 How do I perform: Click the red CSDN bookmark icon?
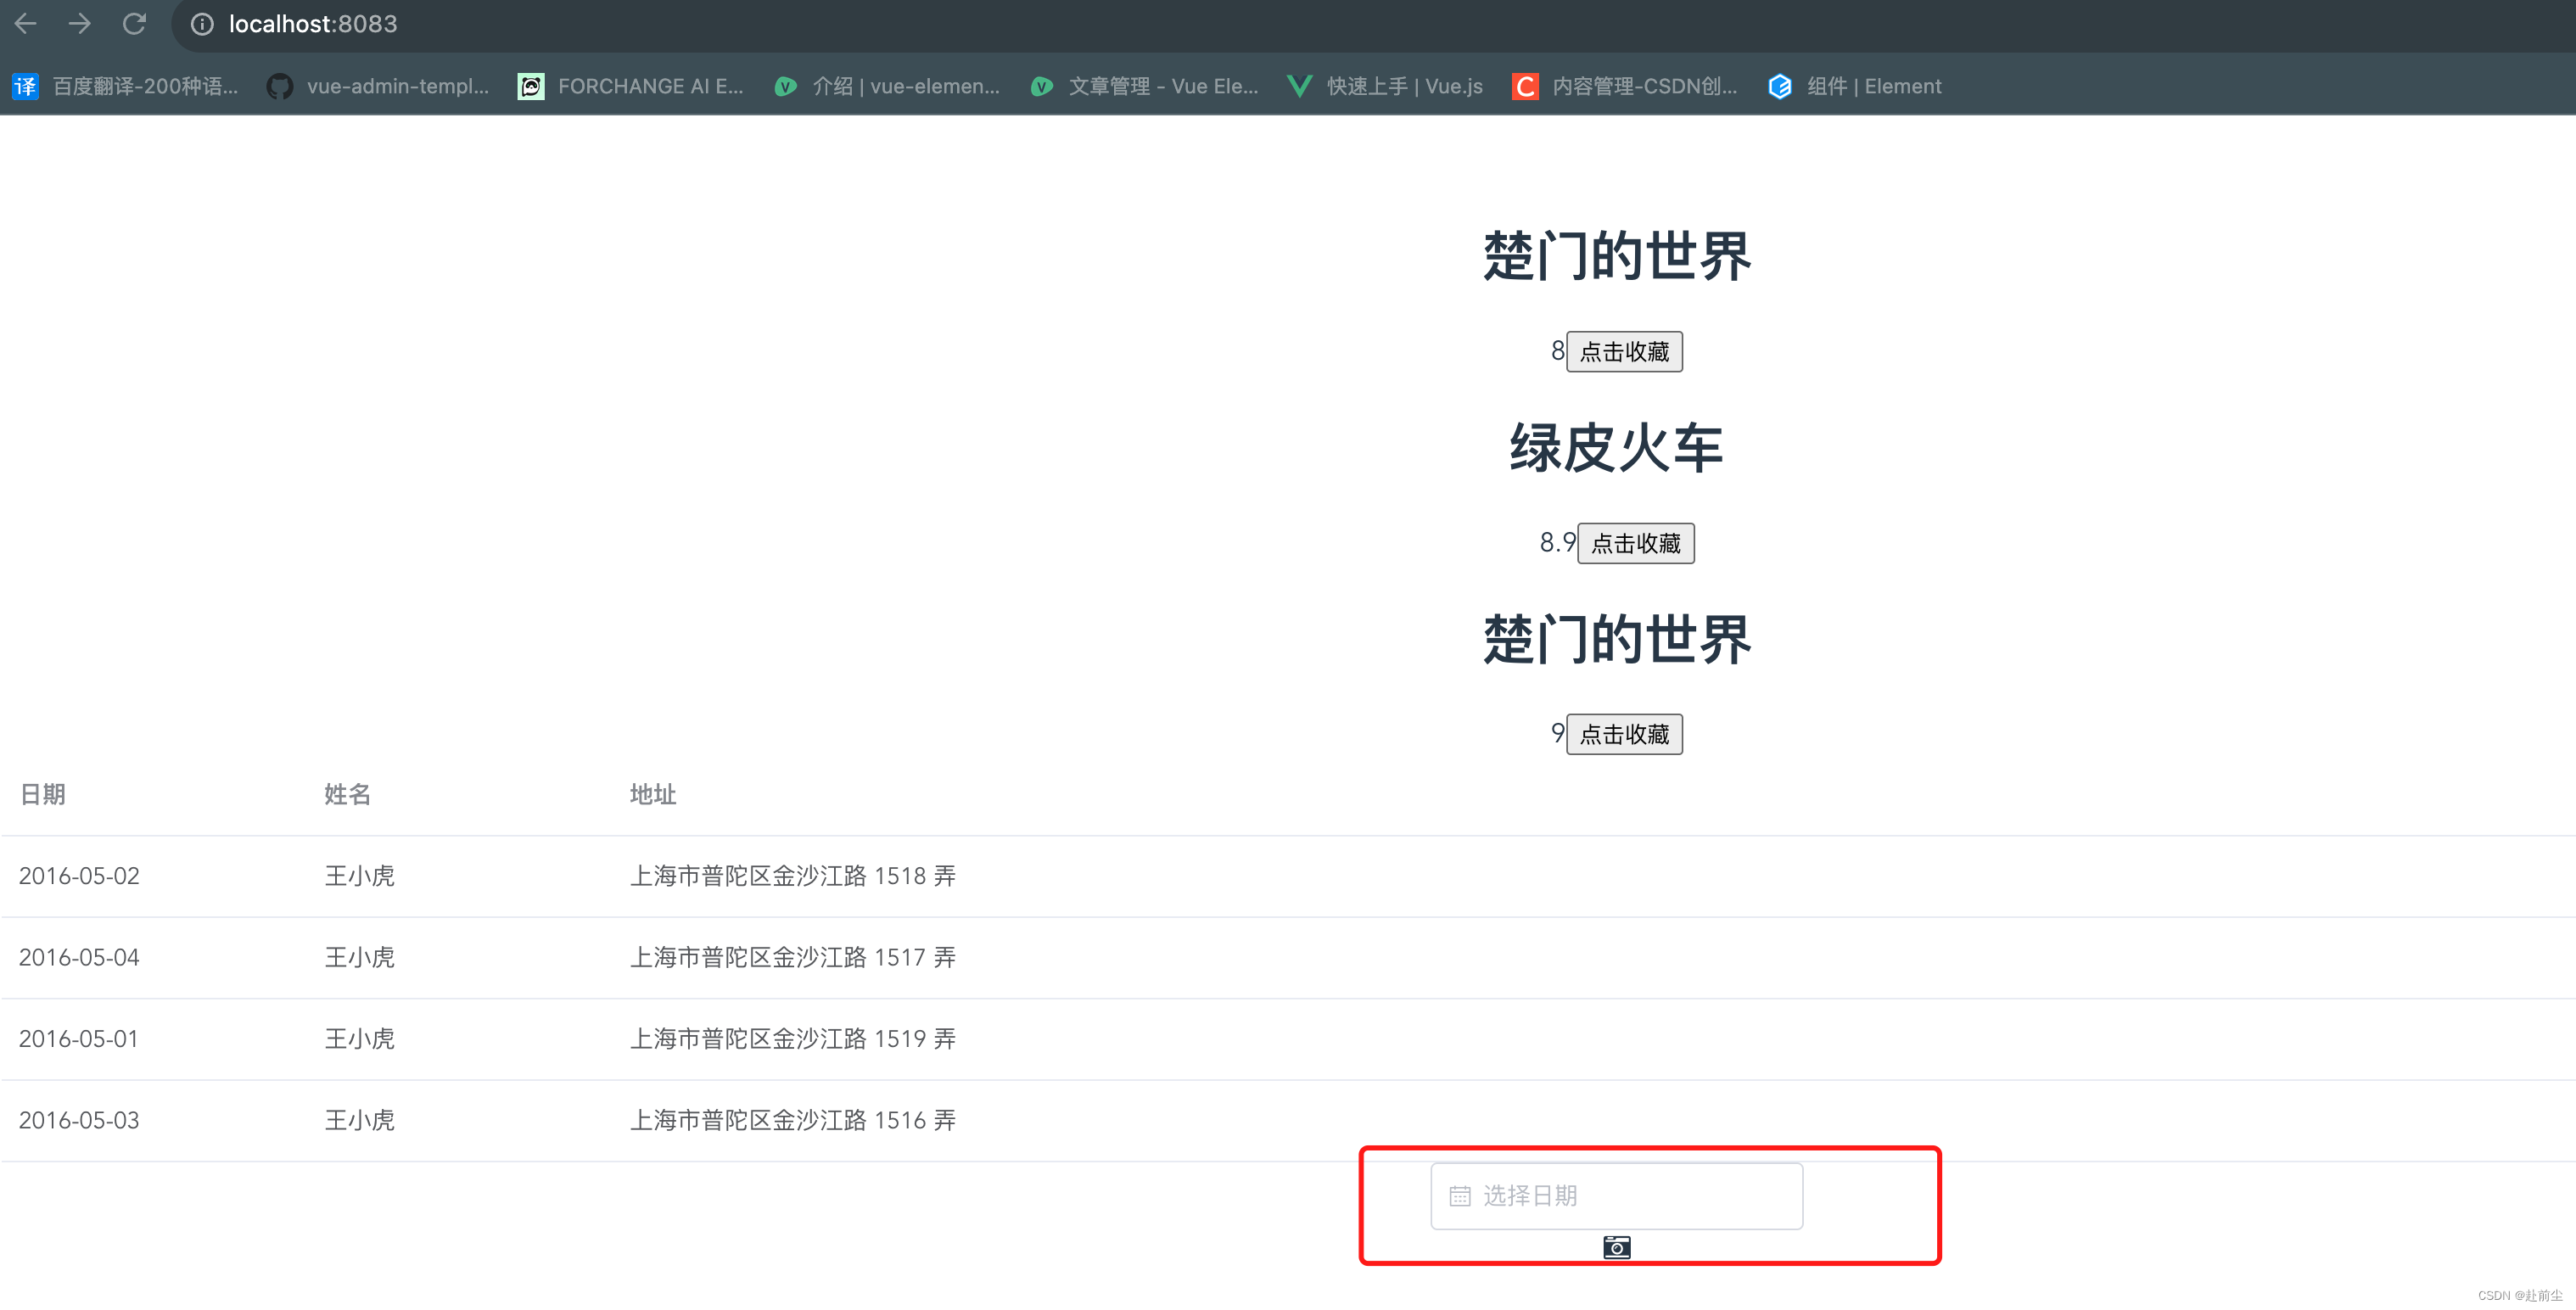[1525, 86]
